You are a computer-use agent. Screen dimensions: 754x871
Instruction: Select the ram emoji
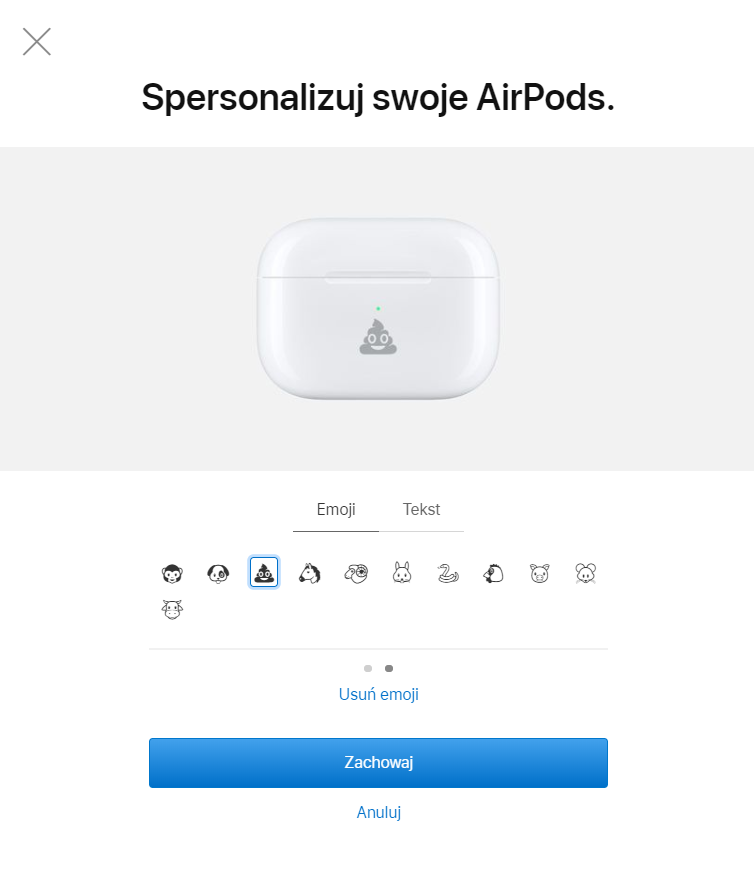[x=356, y=573]
